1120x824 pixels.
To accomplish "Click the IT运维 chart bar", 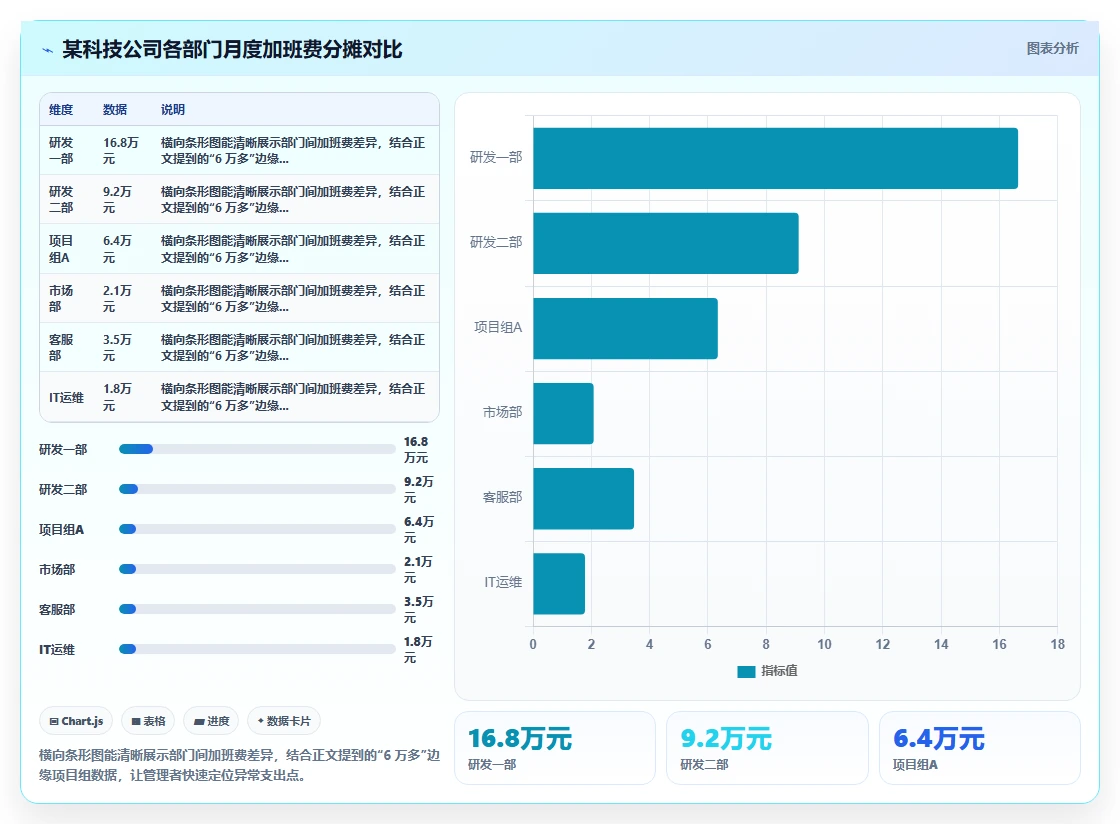I will pyautogui.click(x=559, y=583).
